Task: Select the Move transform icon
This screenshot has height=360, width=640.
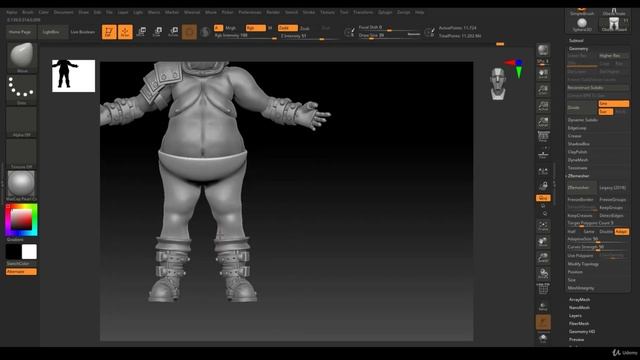Action: click(x=142, y=32)
